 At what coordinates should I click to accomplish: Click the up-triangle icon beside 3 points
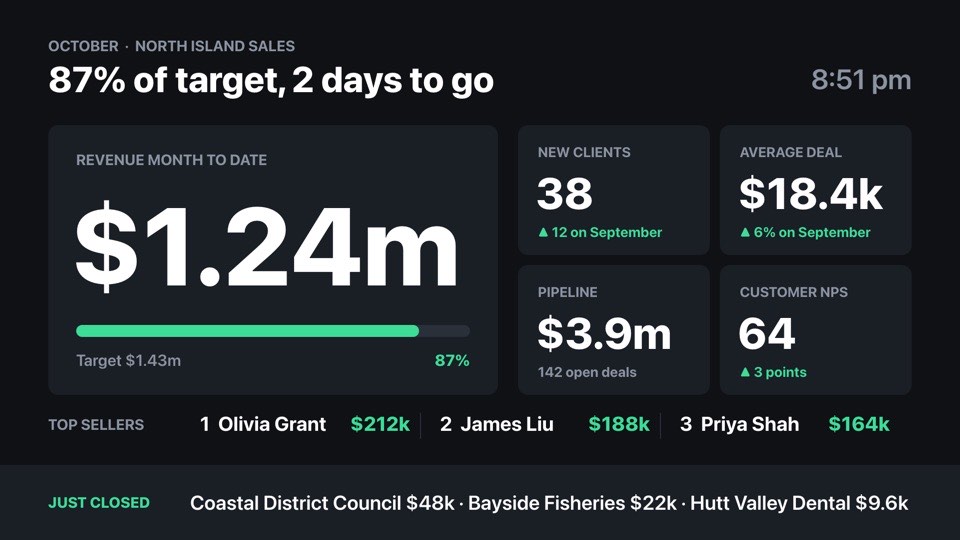[x=745, y=372]
